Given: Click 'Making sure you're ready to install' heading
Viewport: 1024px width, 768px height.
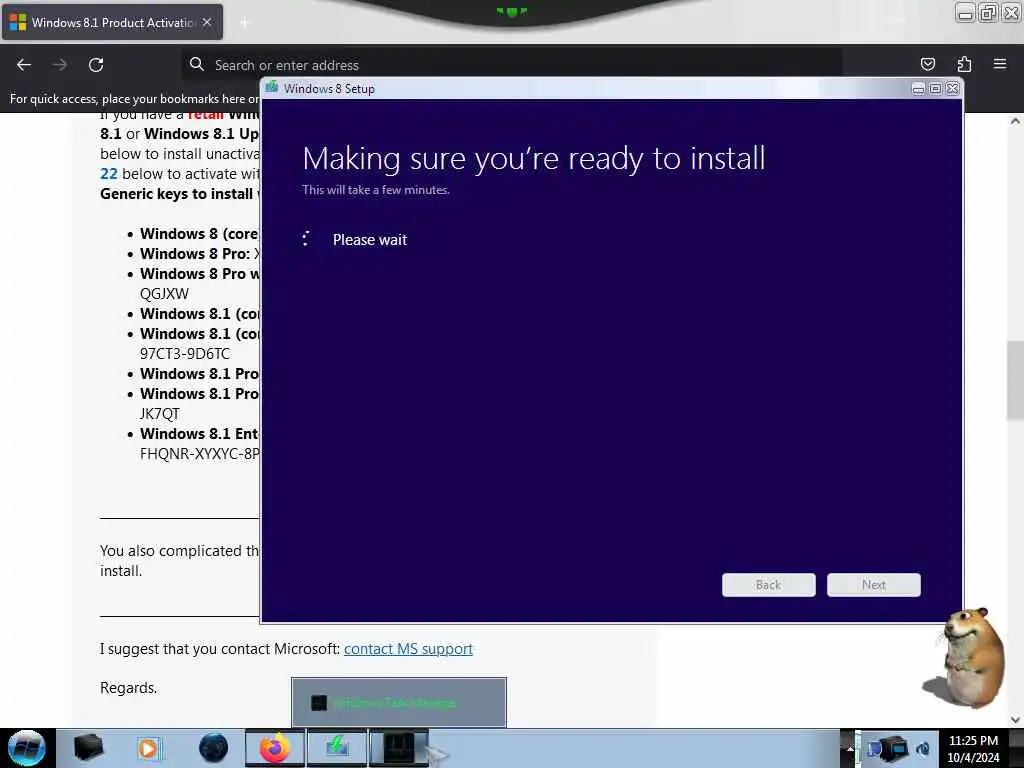Looking at the screenshot, I should pos(534,159).
